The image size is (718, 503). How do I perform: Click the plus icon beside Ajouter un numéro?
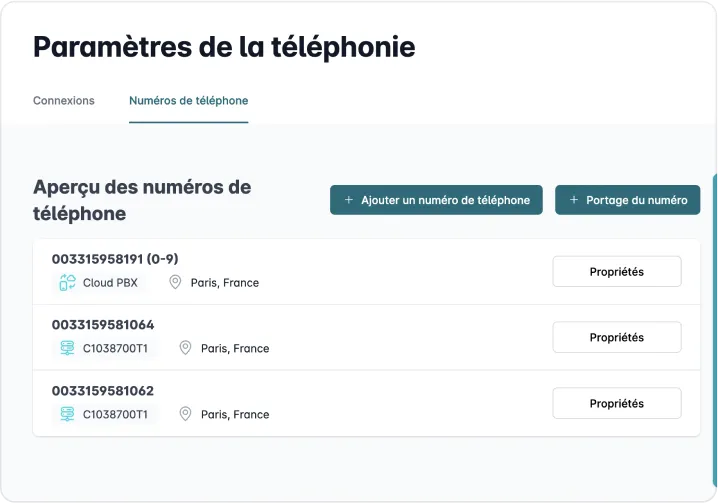point(349,200)
